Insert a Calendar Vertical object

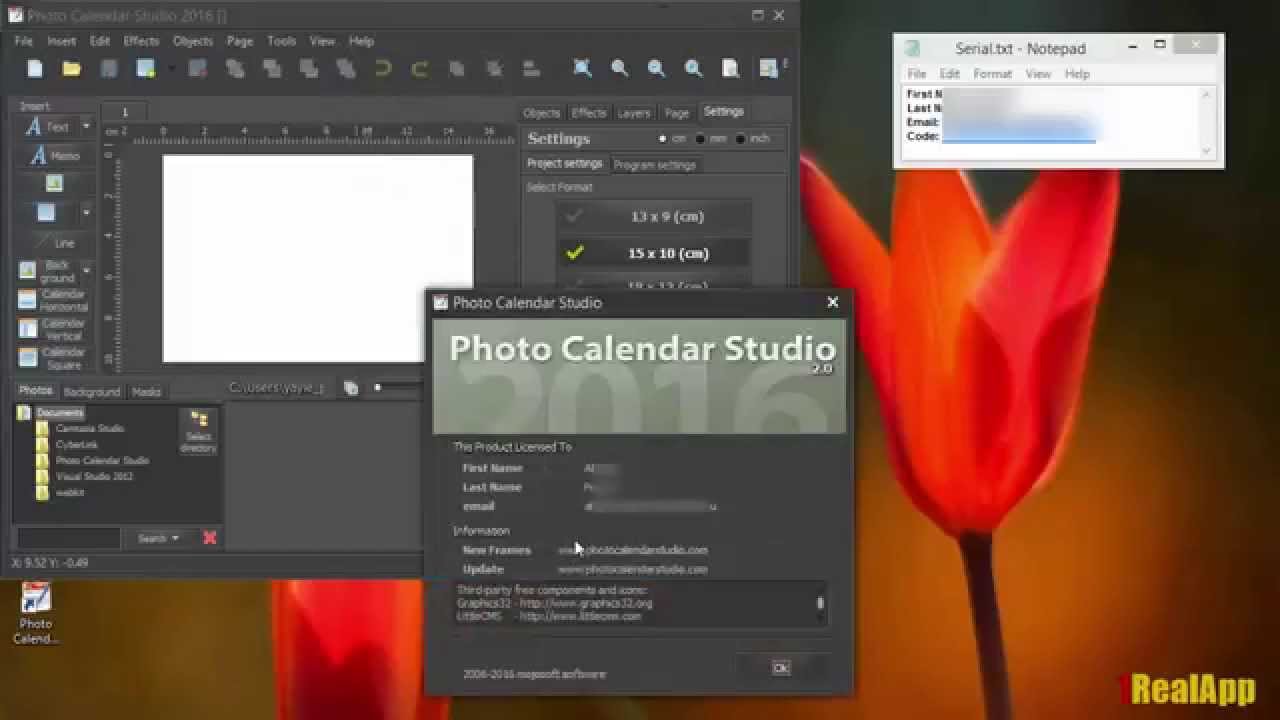coord(54,329)
